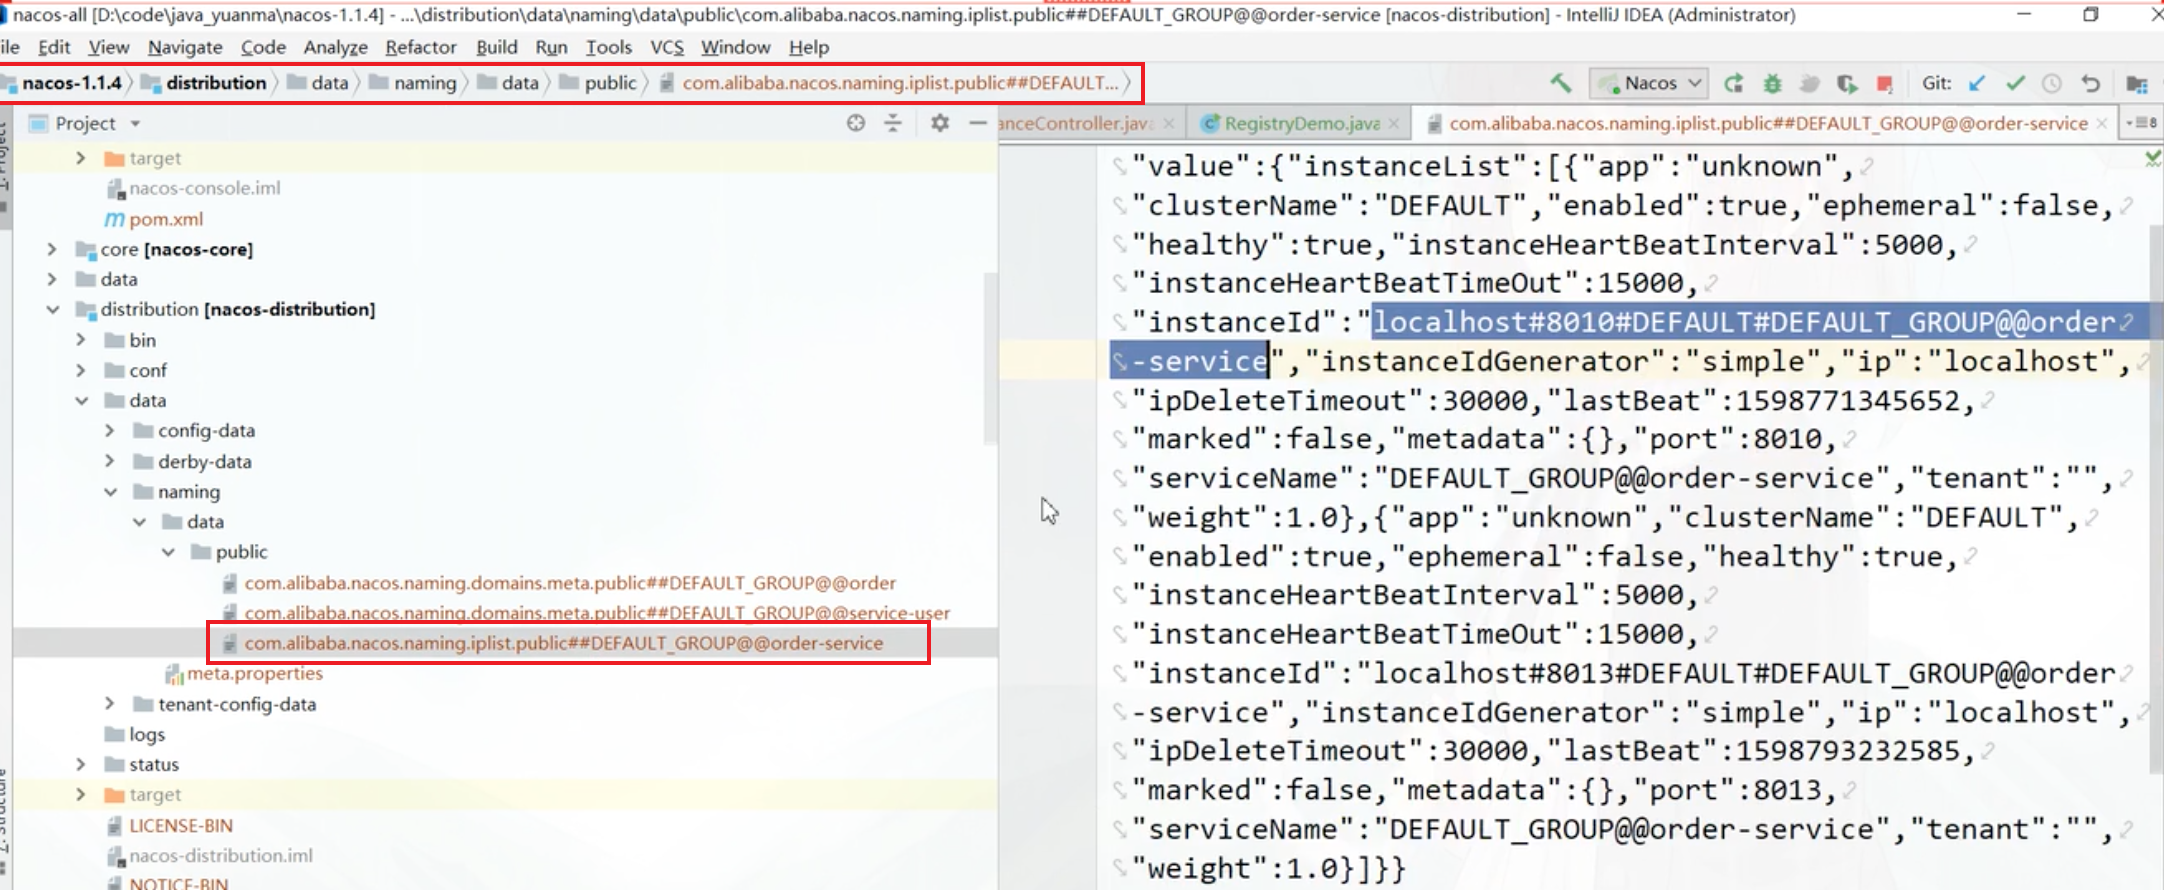This screenshot has height=890, width=2164.
Task: Click the distribution breadcrumb
Action: [216, 83]
